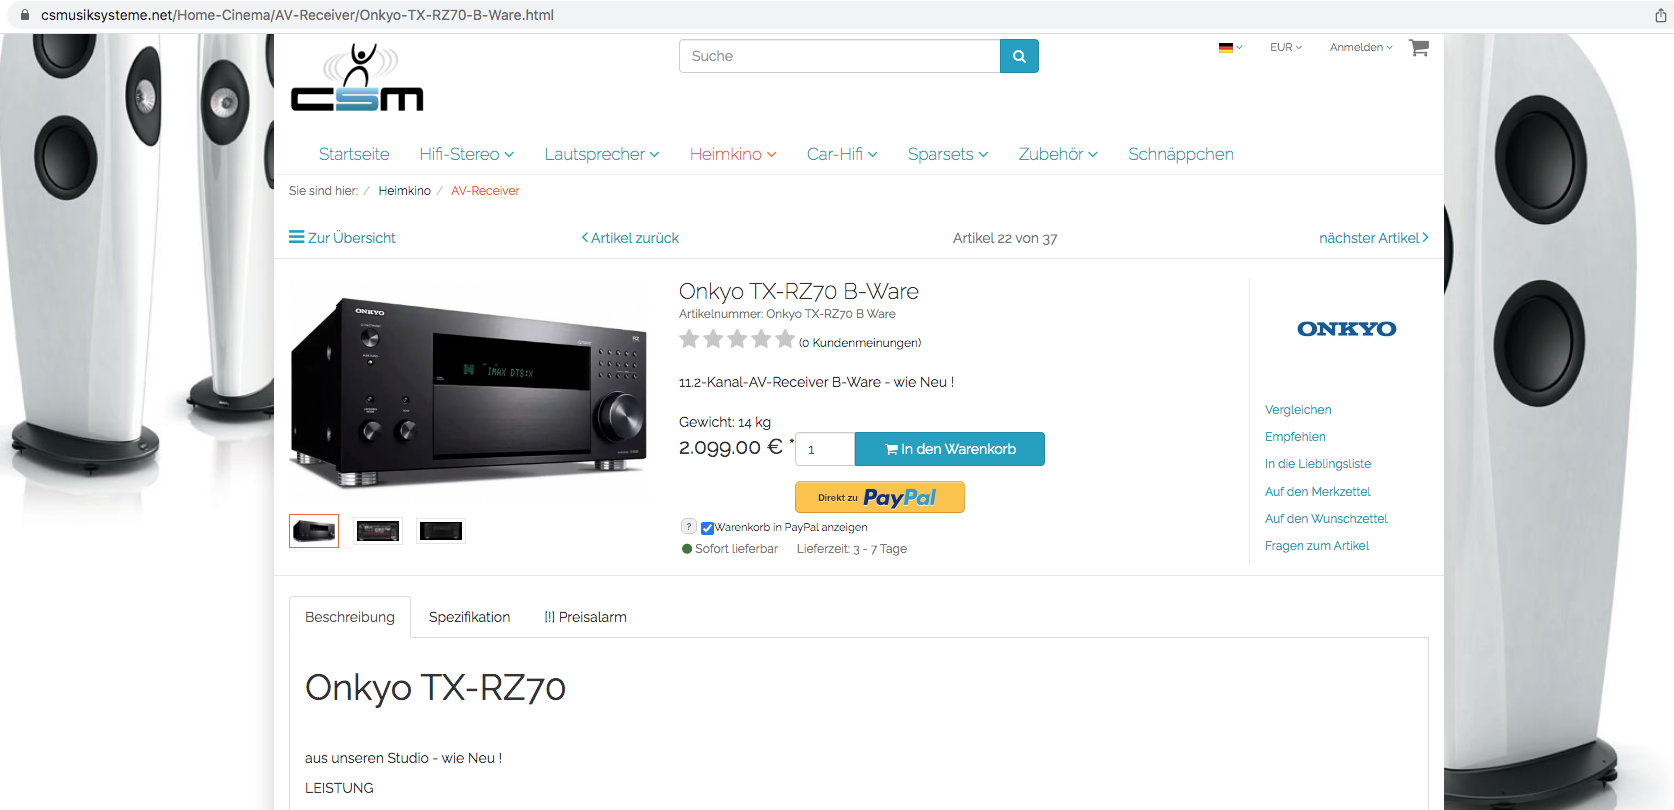This screenshot has height=810, width=1674.
Task: Expand the Anmelden dropdown
Action: [1361, 47]
